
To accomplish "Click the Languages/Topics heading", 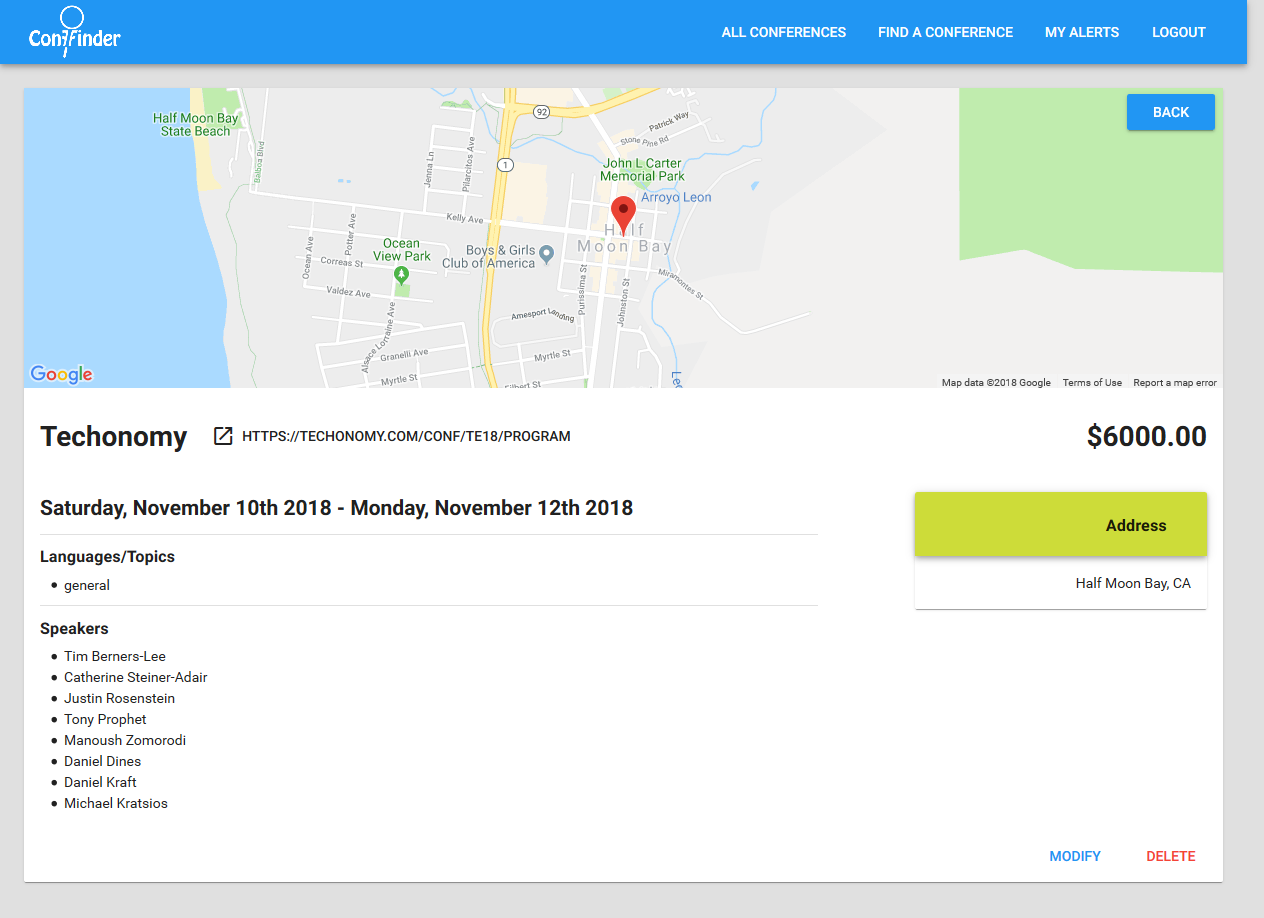I will pyautogui.click(x=107, y=557).
